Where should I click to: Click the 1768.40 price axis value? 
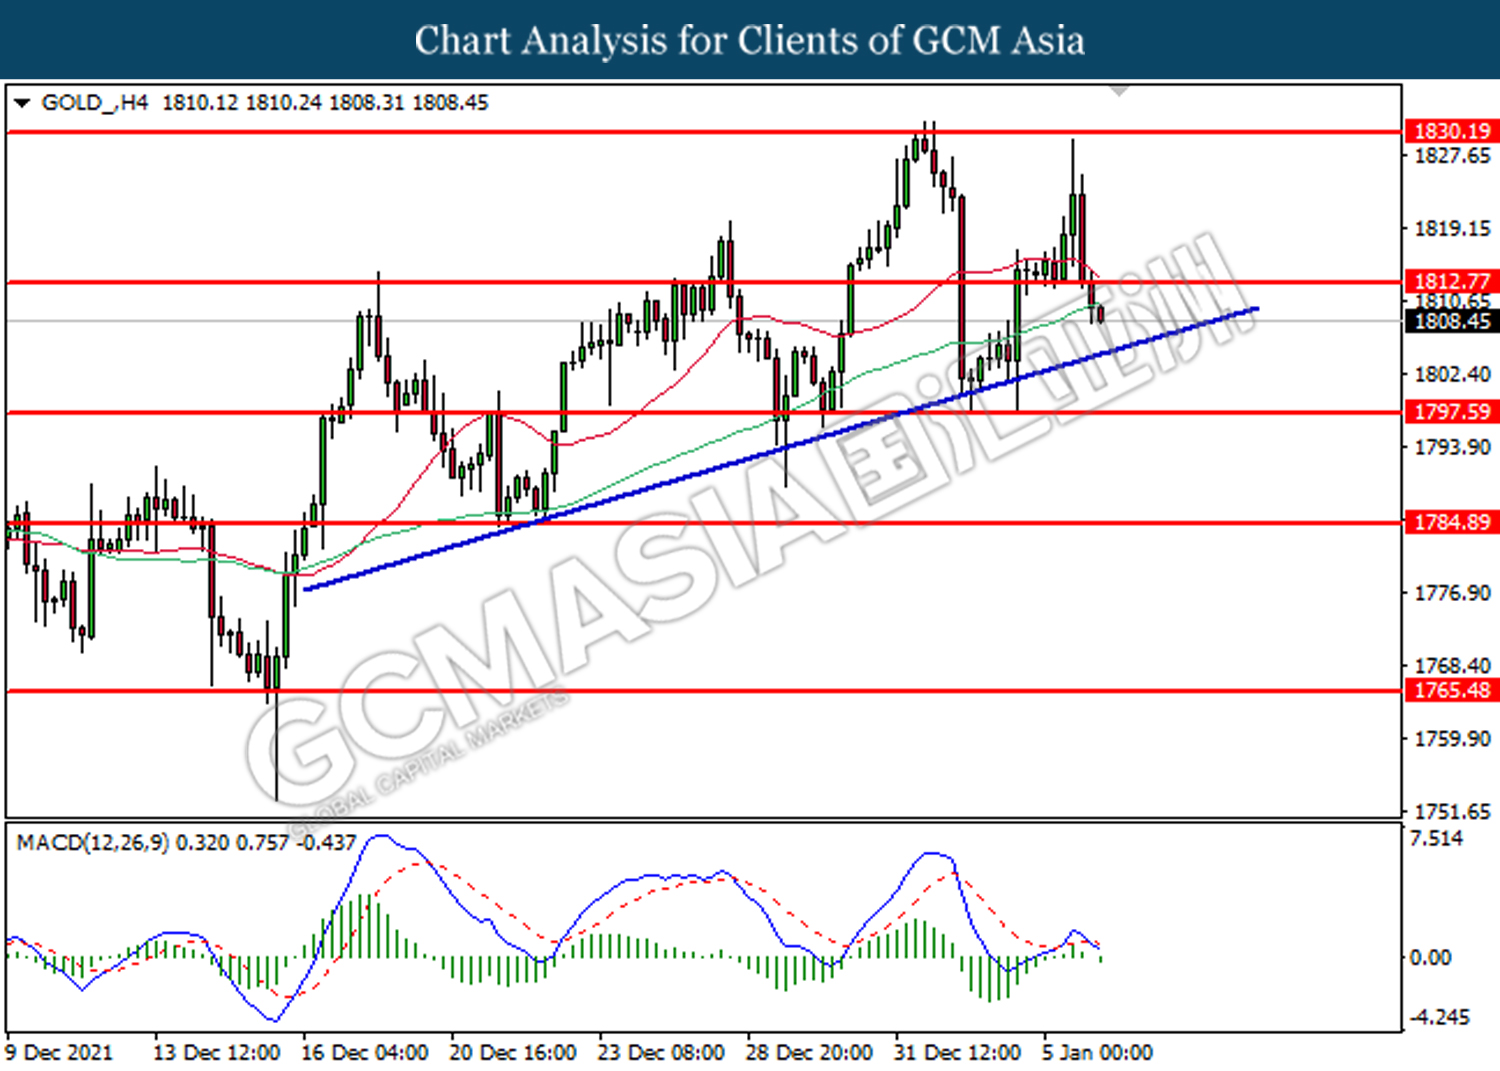click(1452, 666)
